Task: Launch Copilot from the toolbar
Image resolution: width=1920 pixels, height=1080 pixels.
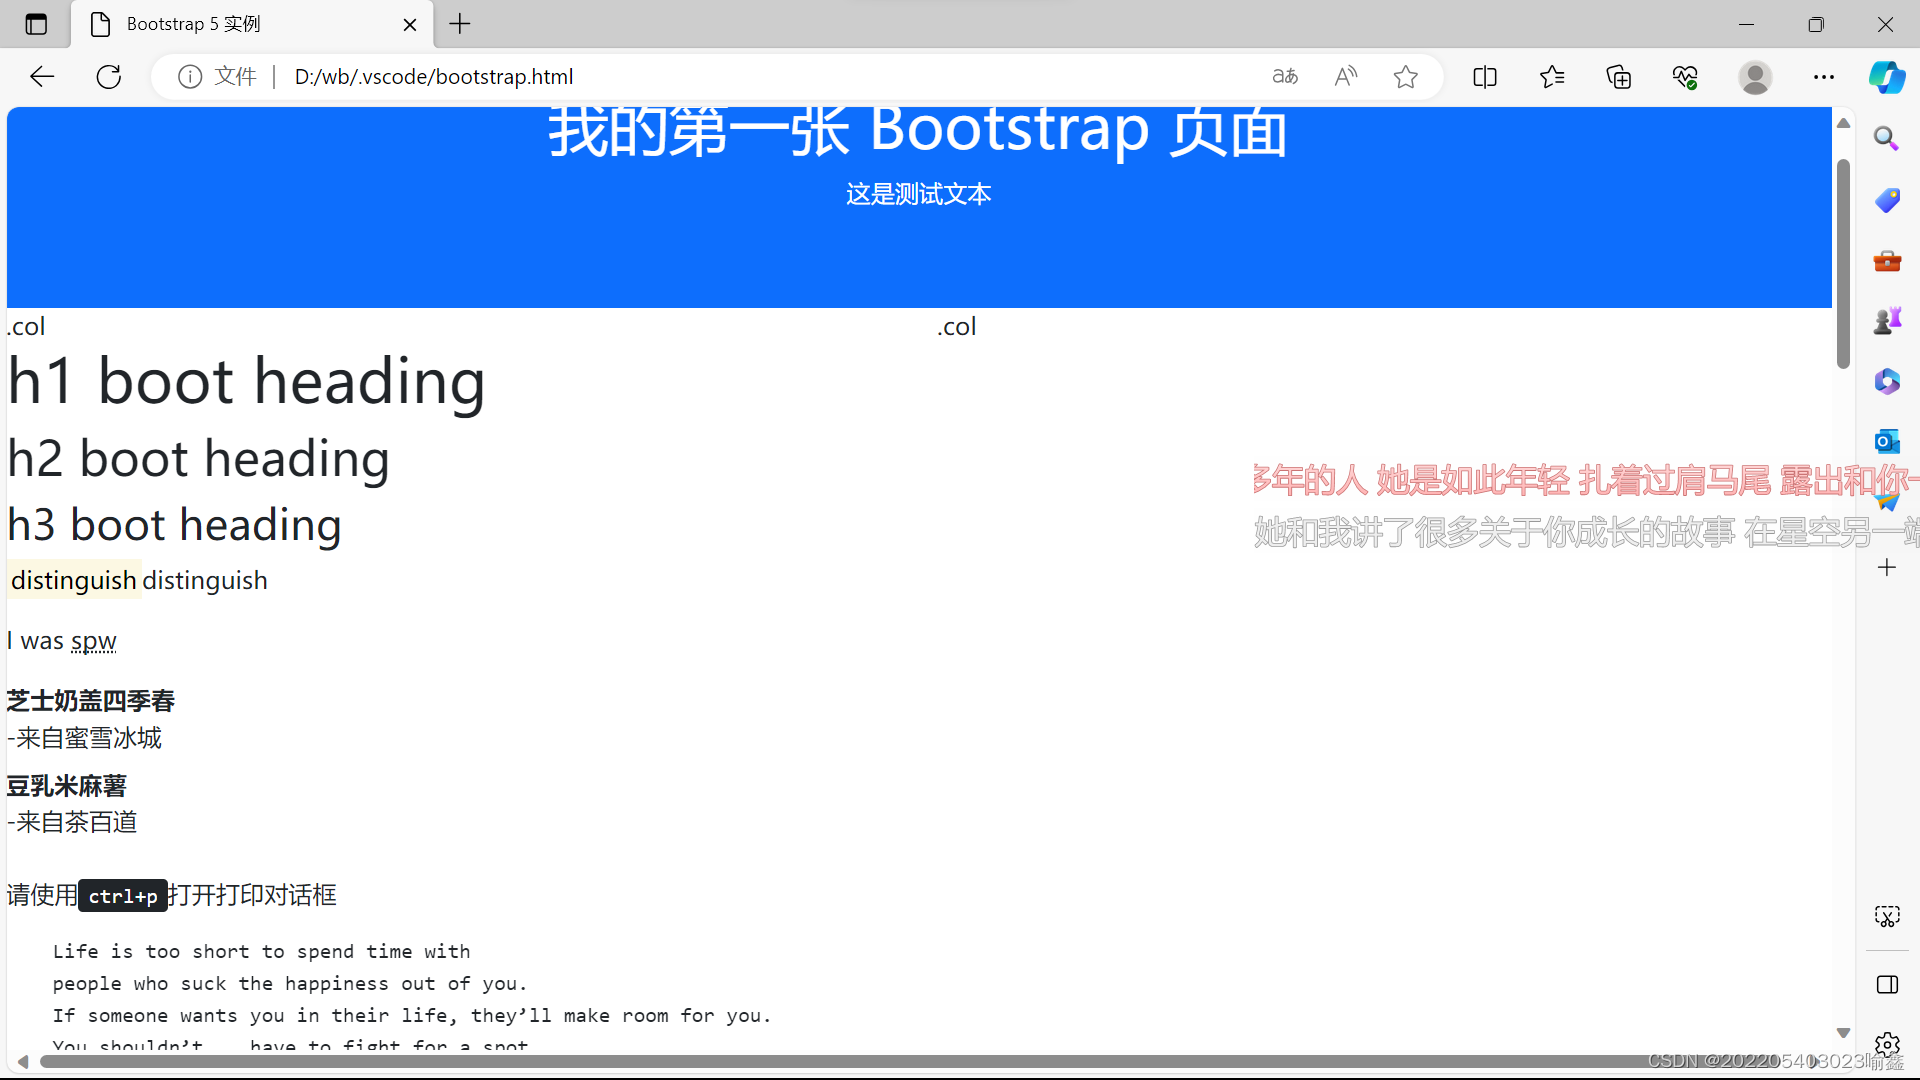Action: [1887, 77]
